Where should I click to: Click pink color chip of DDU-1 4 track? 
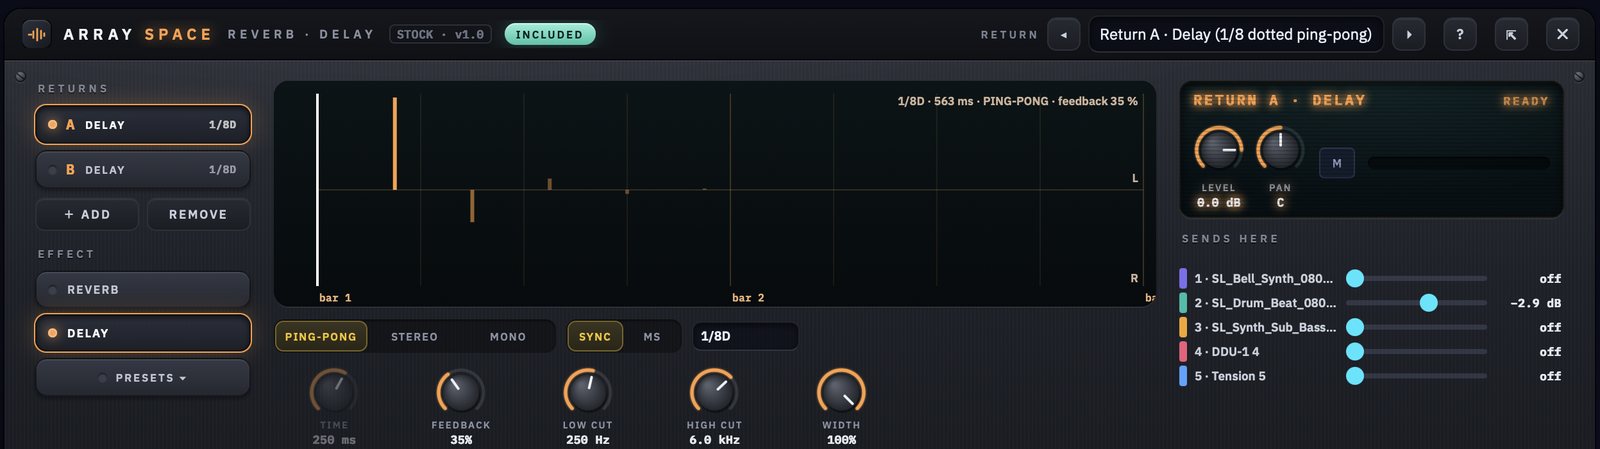click(x=1183, y=351)
